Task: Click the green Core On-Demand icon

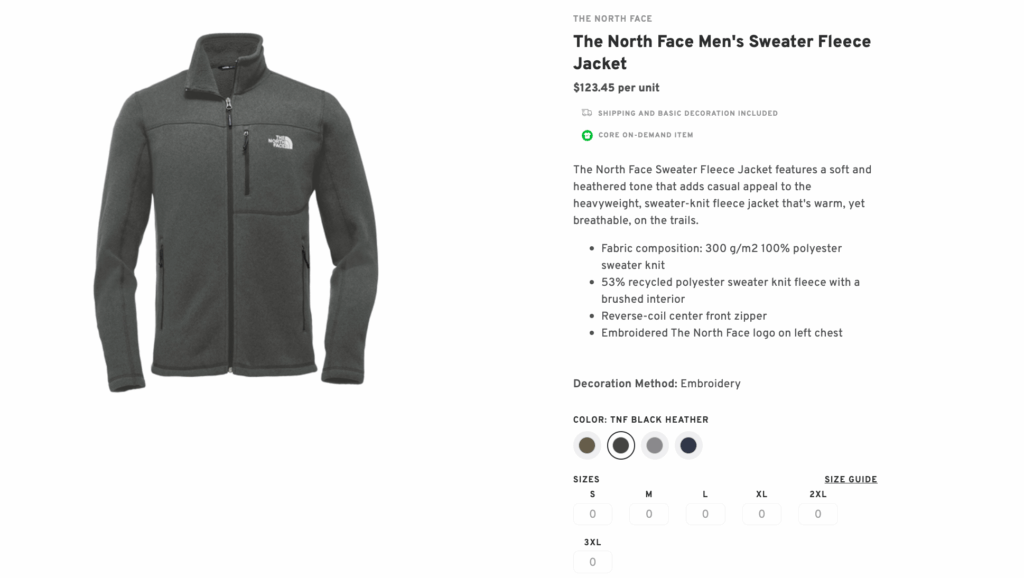Action: (582, 135)
